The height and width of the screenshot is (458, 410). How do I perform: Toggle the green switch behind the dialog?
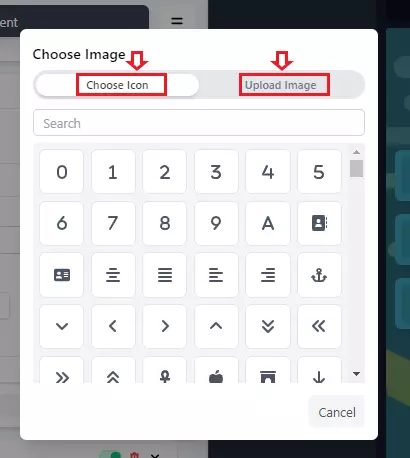[x=110, y=455]
